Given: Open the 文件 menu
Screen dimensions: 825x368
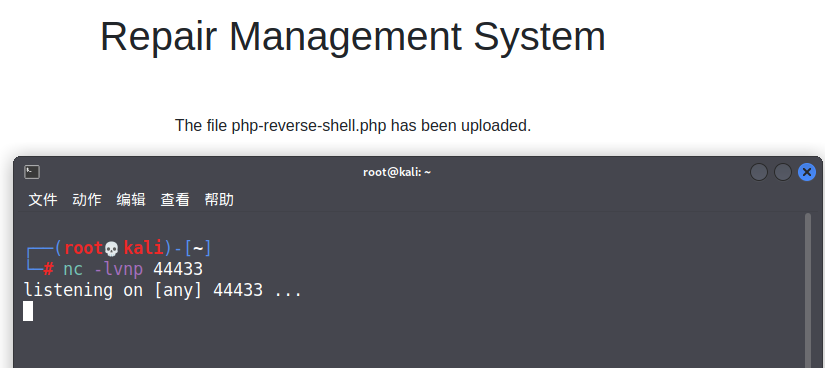Looking at the screenshot, I should pyautogui.click(x=43, y=200).
